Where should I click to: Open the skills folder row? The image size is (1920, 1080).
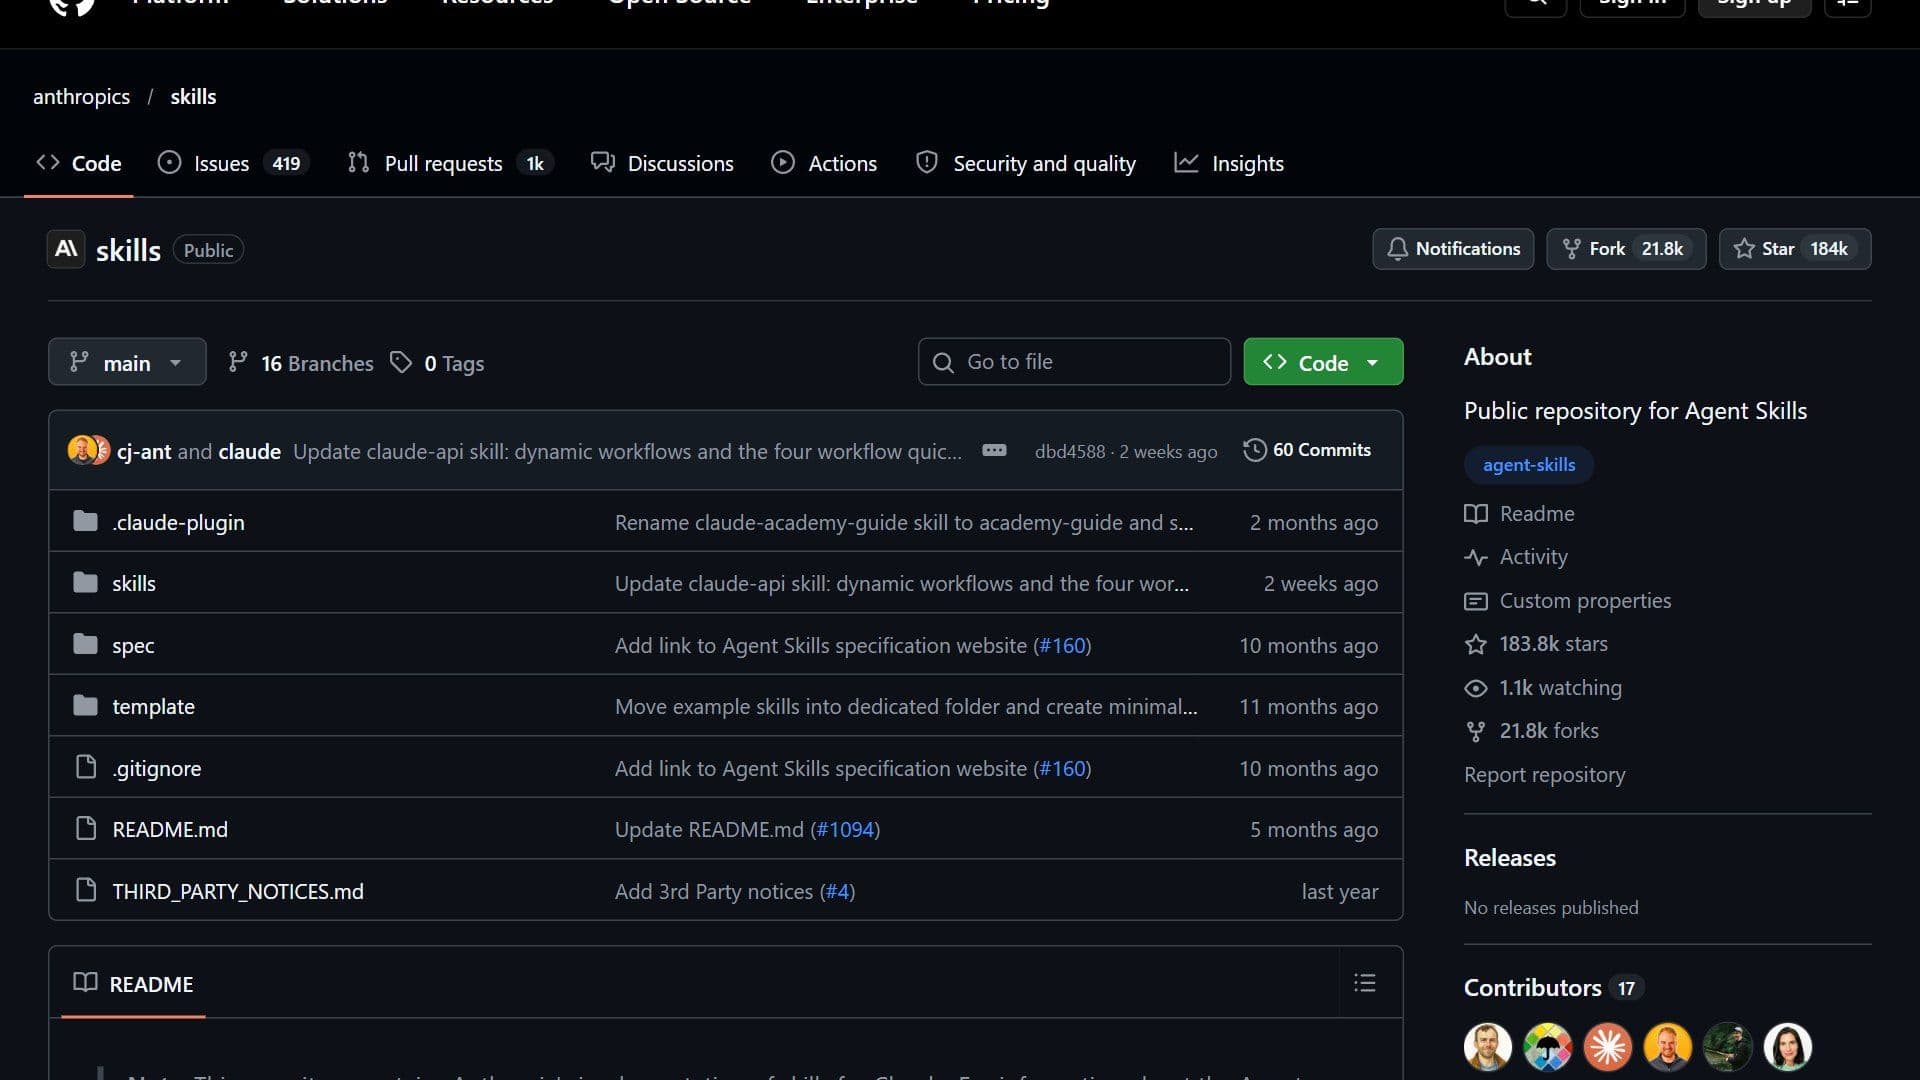725,583
